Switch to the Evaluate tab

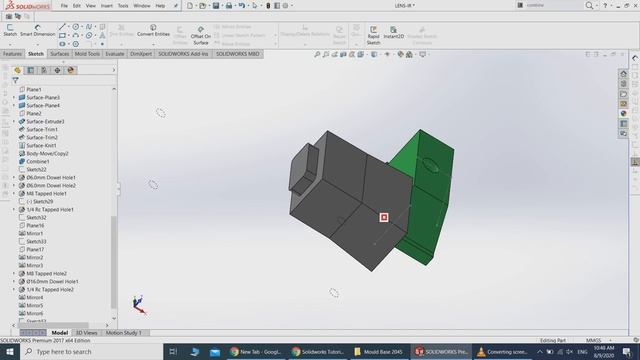tap(115, 54)
